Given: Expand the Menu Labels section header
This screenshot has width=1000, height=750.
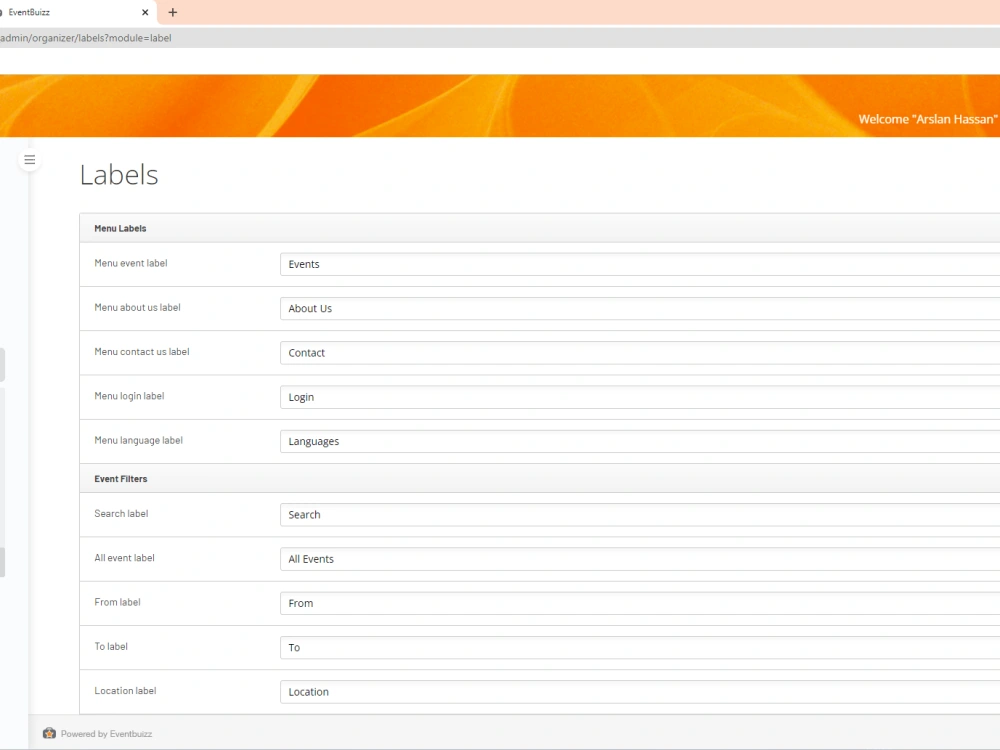Looking at the screenshot, I should (x=120, y=228).
